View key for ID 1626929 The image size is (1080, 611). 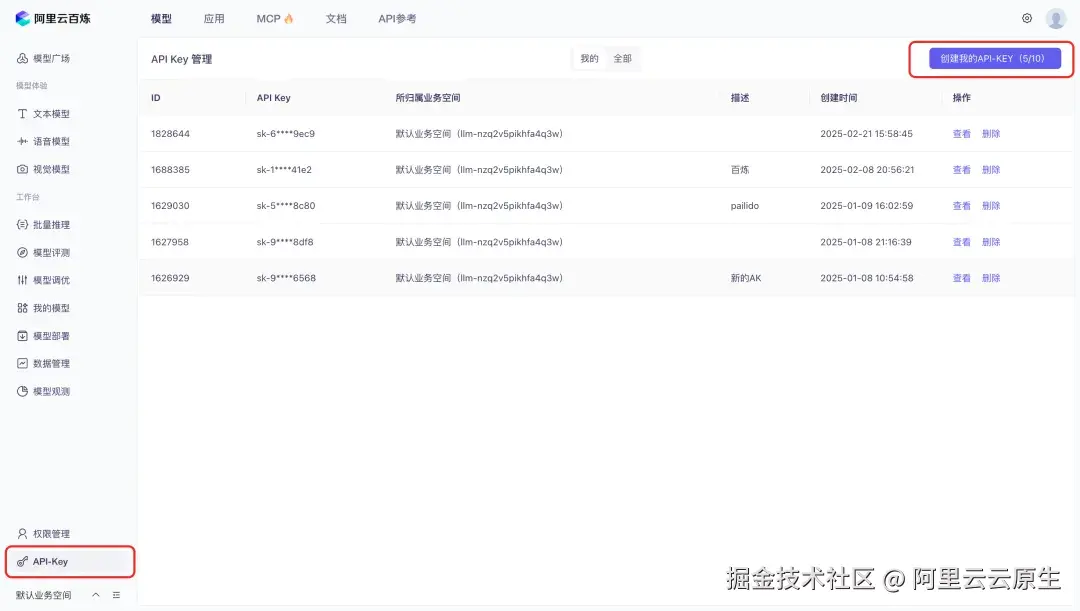click(x=962, y=278)
